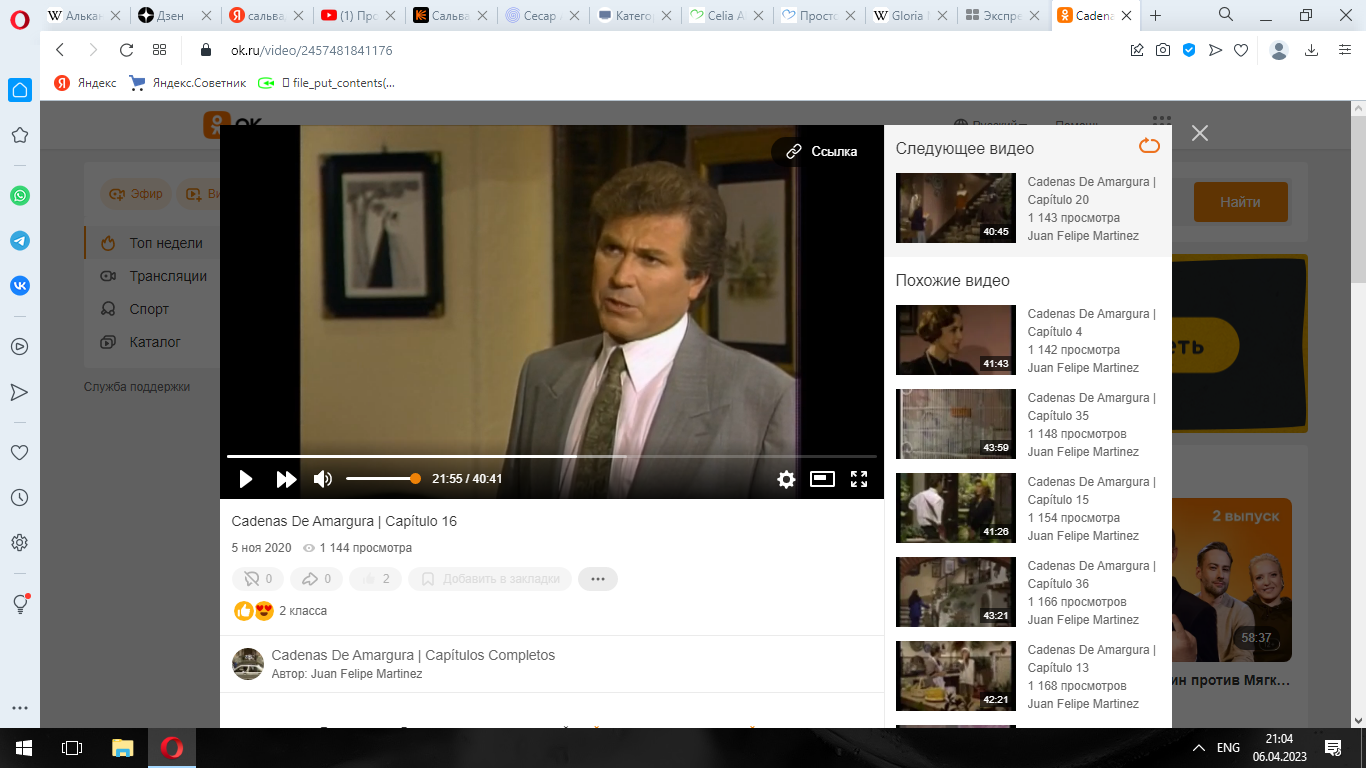The image size is (1366, 768).
Task: Close the video overlay
Action: pyautogui.click(x=1200, y=133)
